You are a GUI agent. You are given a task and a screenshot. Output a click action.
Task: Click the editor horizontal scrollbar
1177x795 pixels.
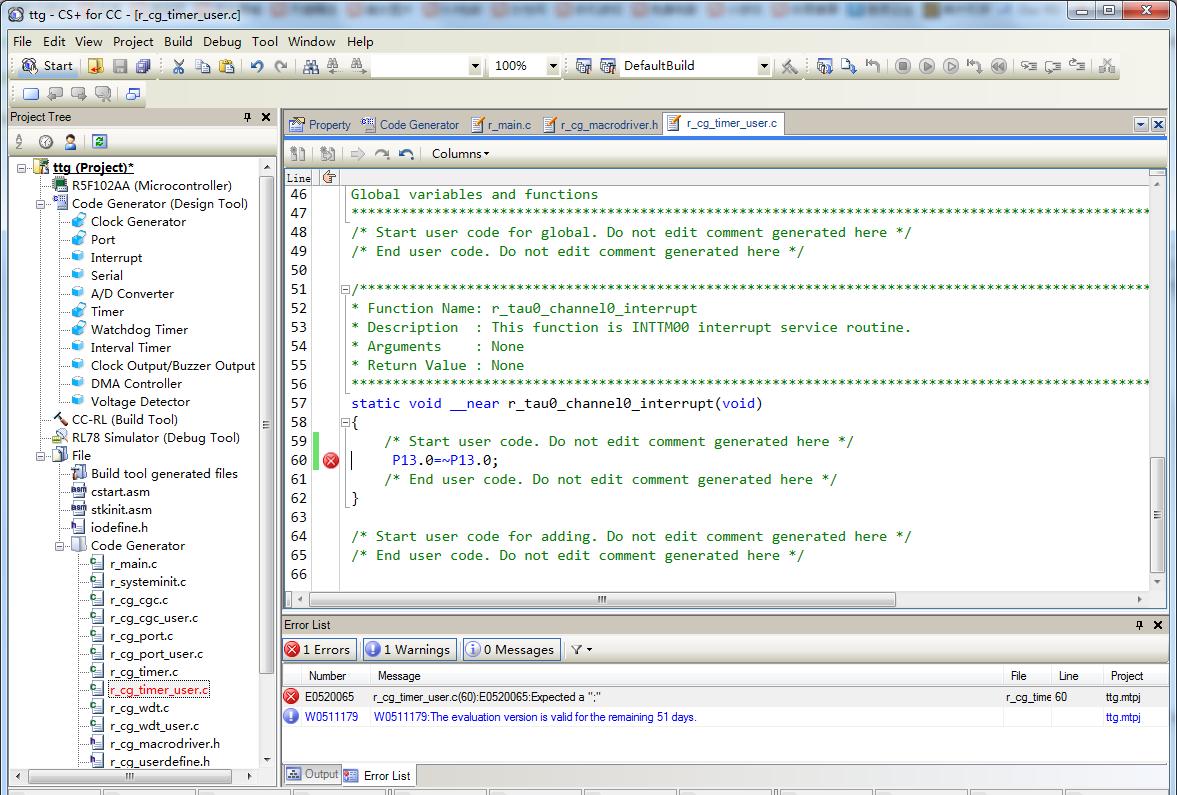click(601, 600)
